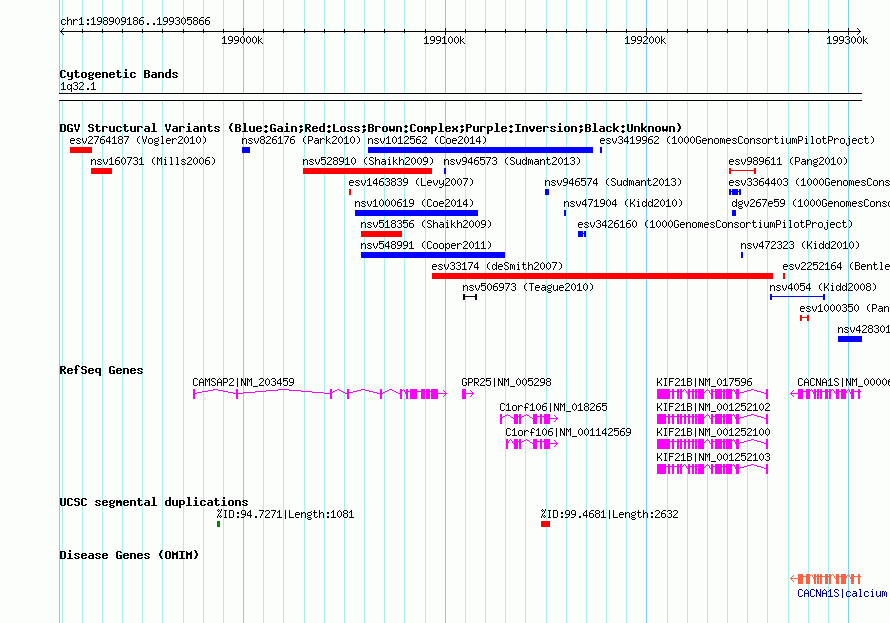Click the green segmental duplication block
The width and height of the screenshot is (890, 623).
click(x=219, y=524)
